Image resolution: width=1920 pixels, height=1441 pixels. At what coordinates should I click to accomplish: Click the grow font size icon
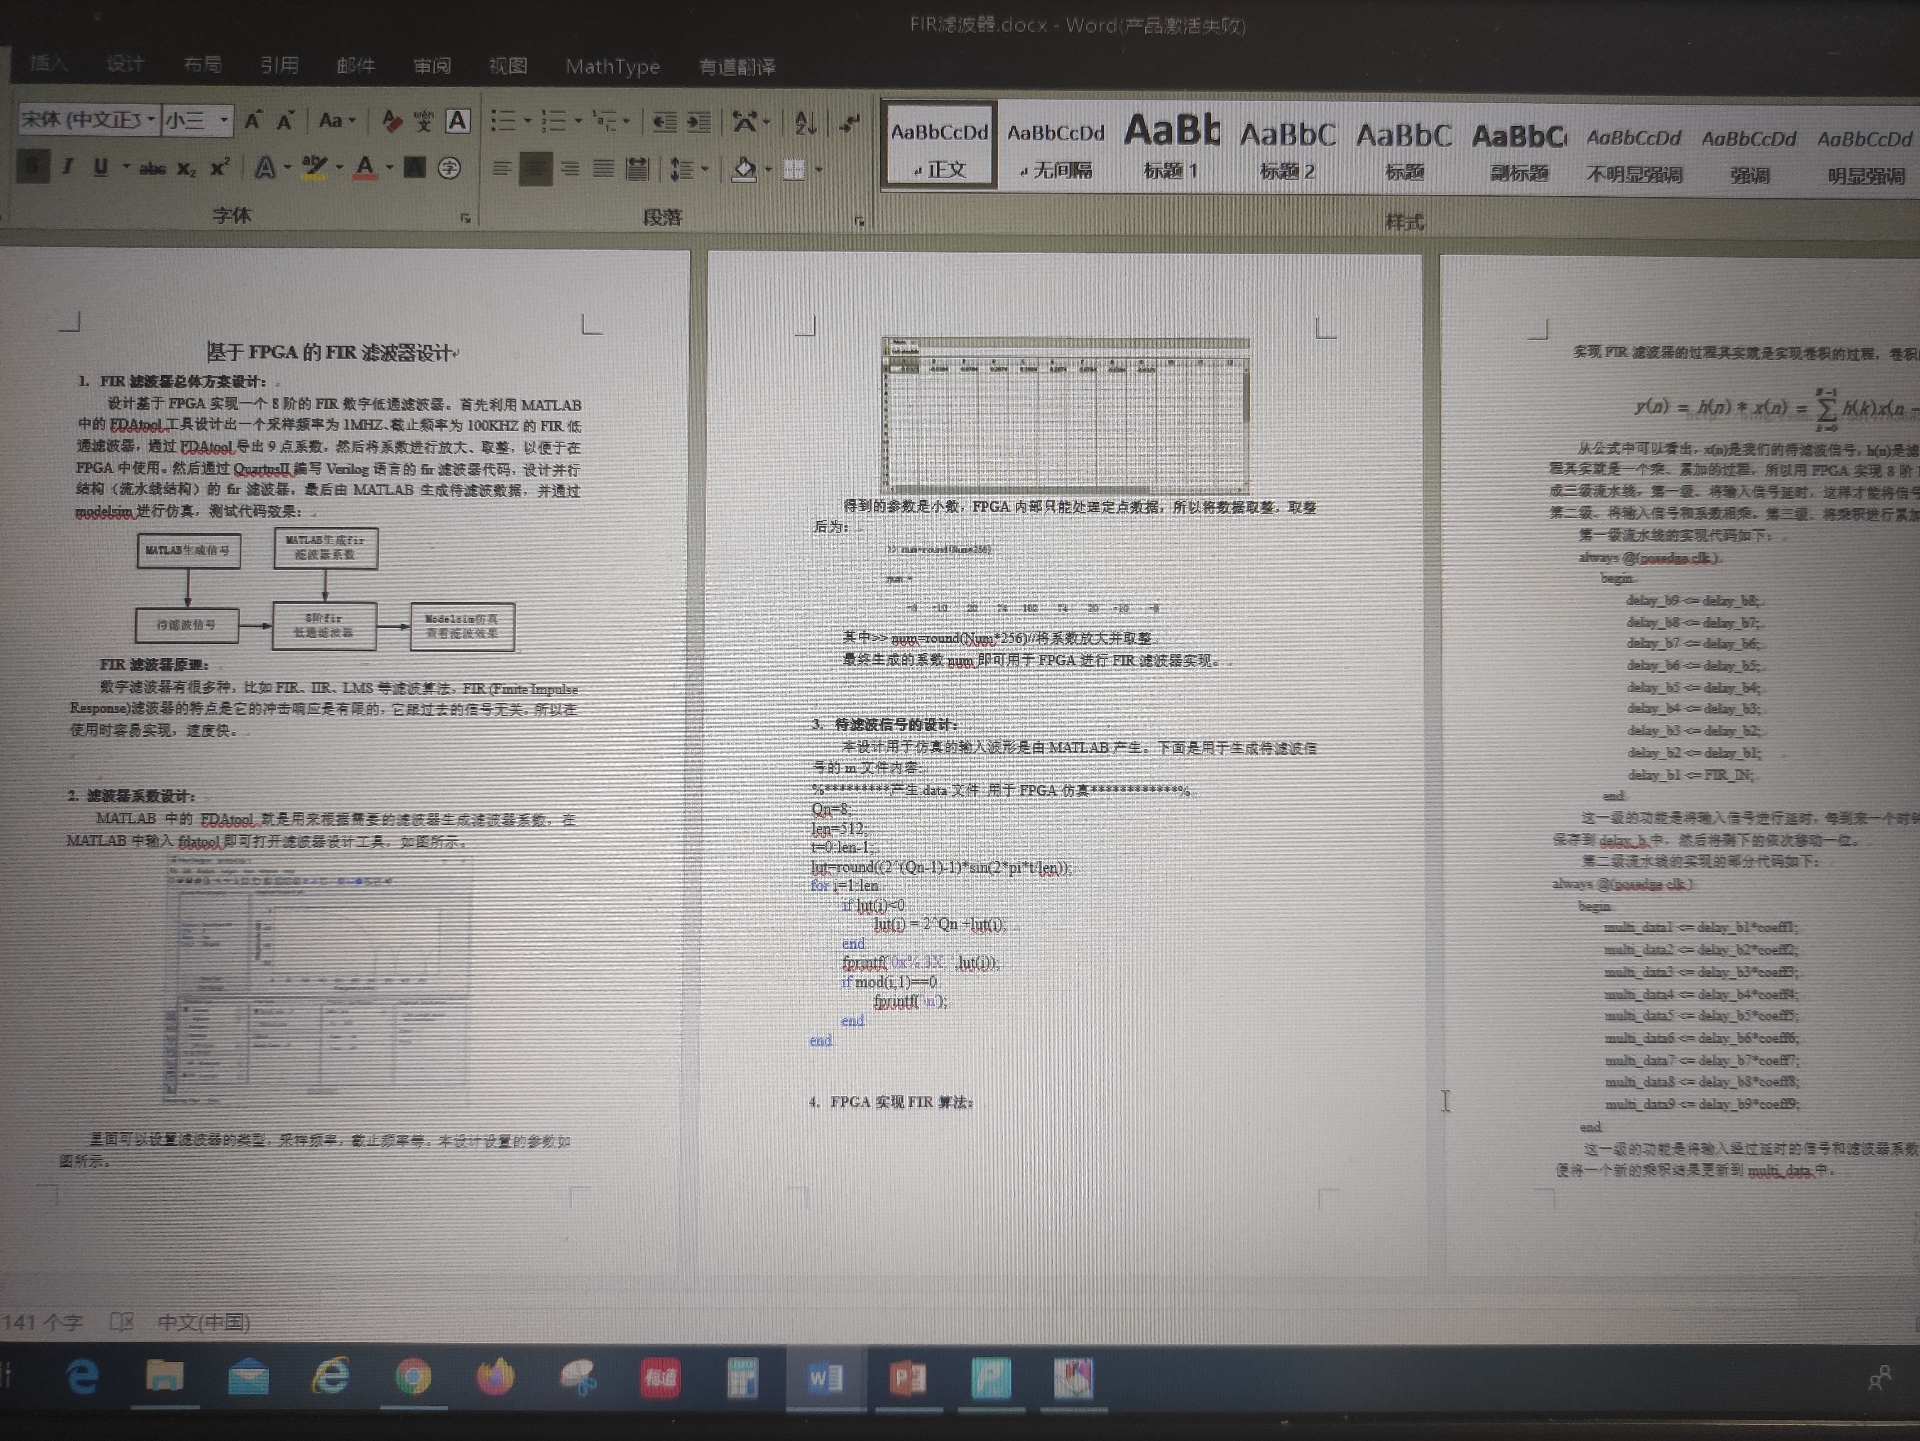[253, 121]
